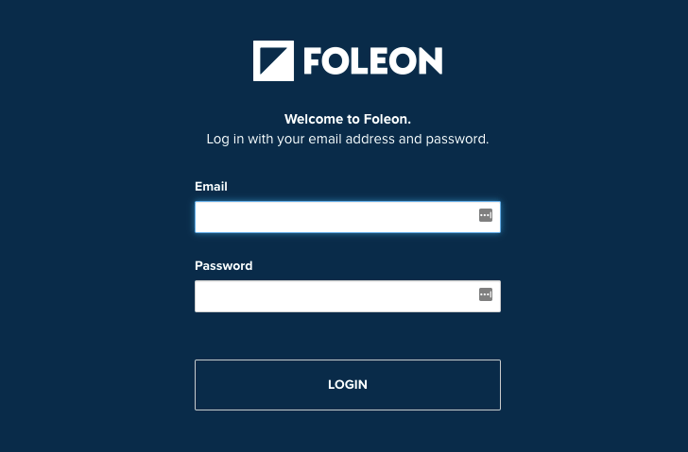688x452 pixels.
Task: Show saved credentials via Password field icon
Action: click(x=486, y=295)
